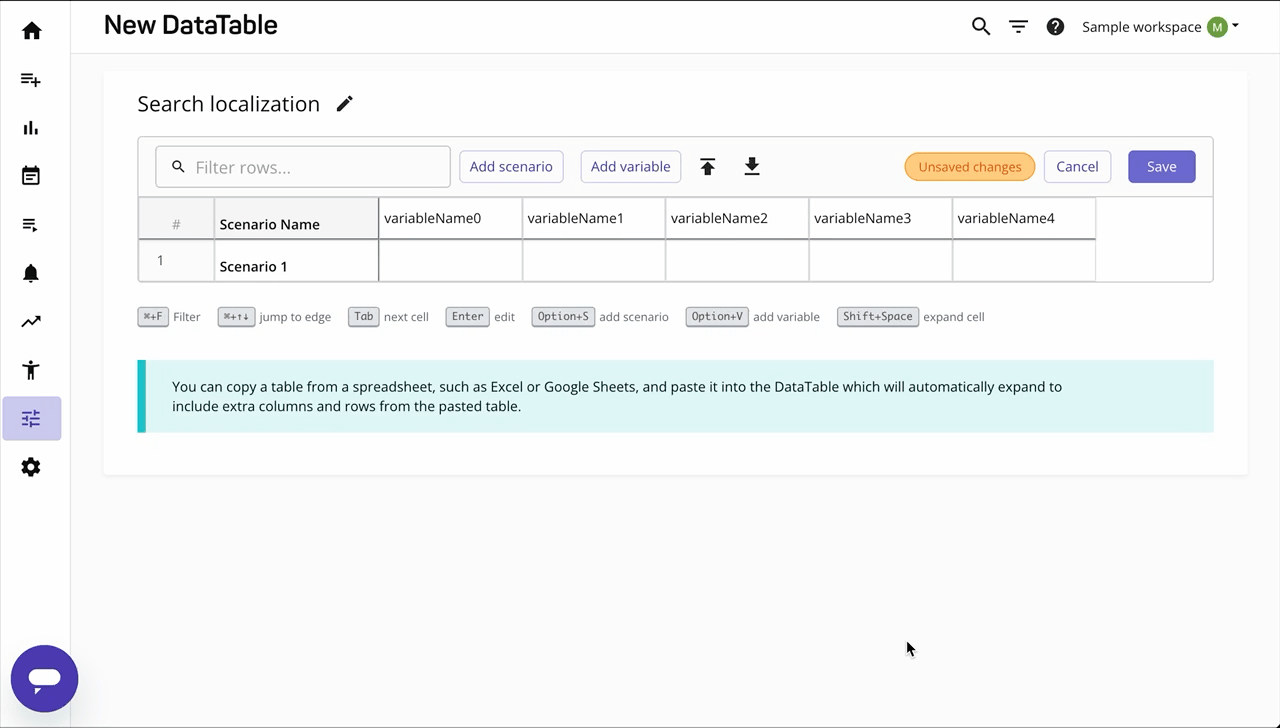Click the upload arrow icon
Viewport: 1280px width, 728px height.
click(708, 167)
